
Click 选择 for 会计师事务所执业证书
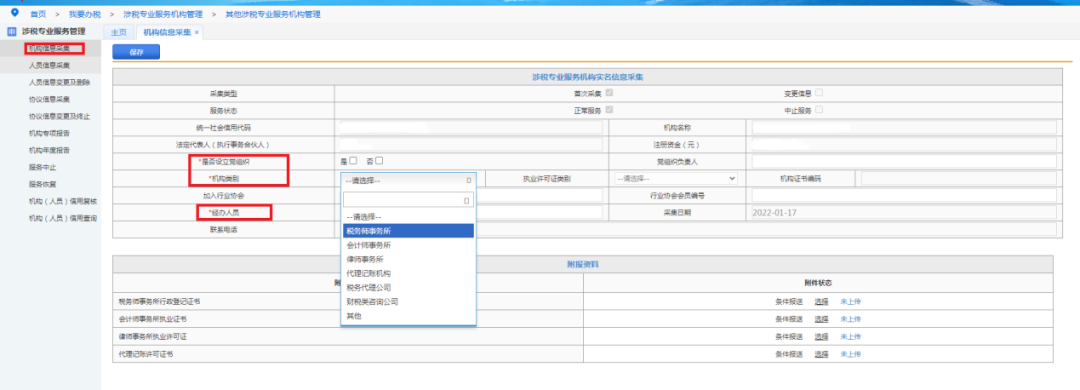821,319
